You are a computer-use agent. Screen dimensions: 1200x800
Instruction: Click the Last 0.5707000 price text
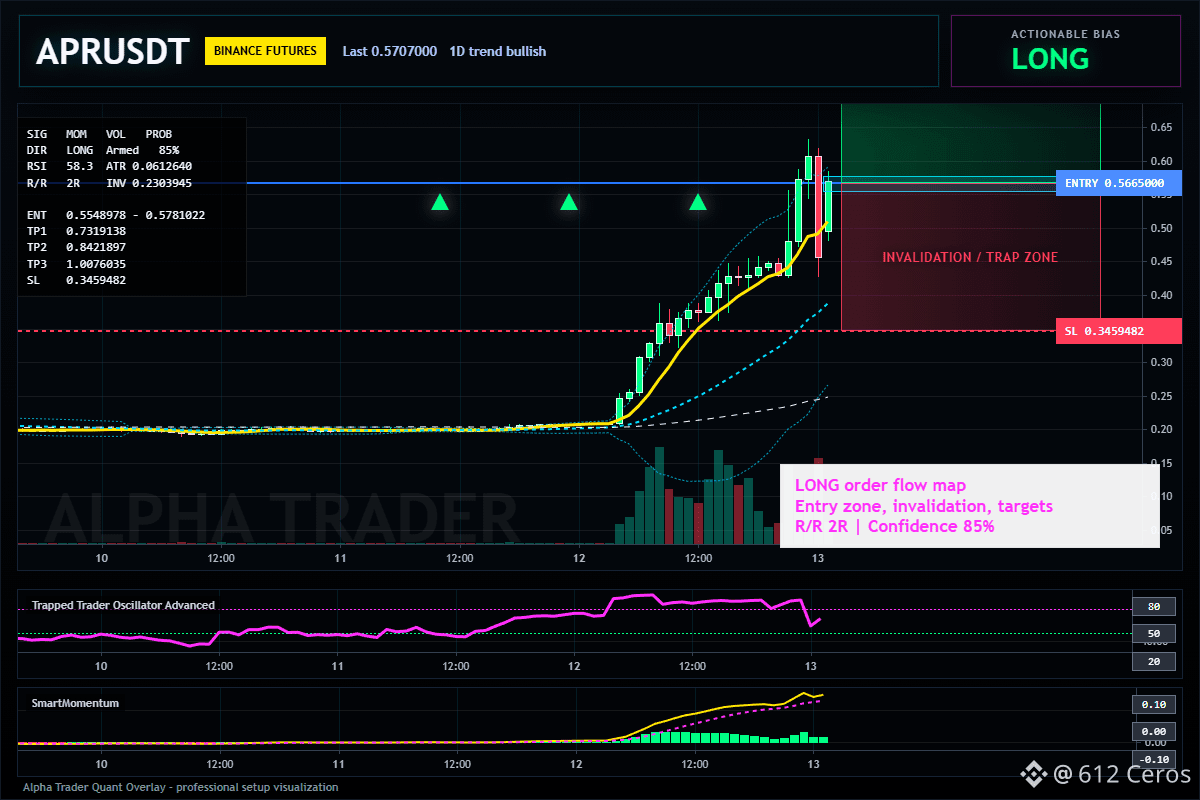point(390,51)
